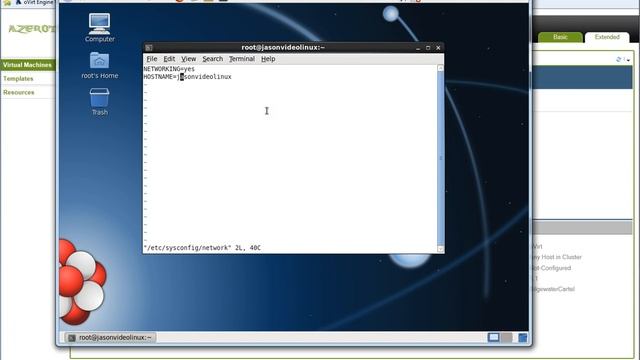Click the NETWORKING=yes line in vi
The height and width of the screenshot is (360, 640).
point(169,69)
